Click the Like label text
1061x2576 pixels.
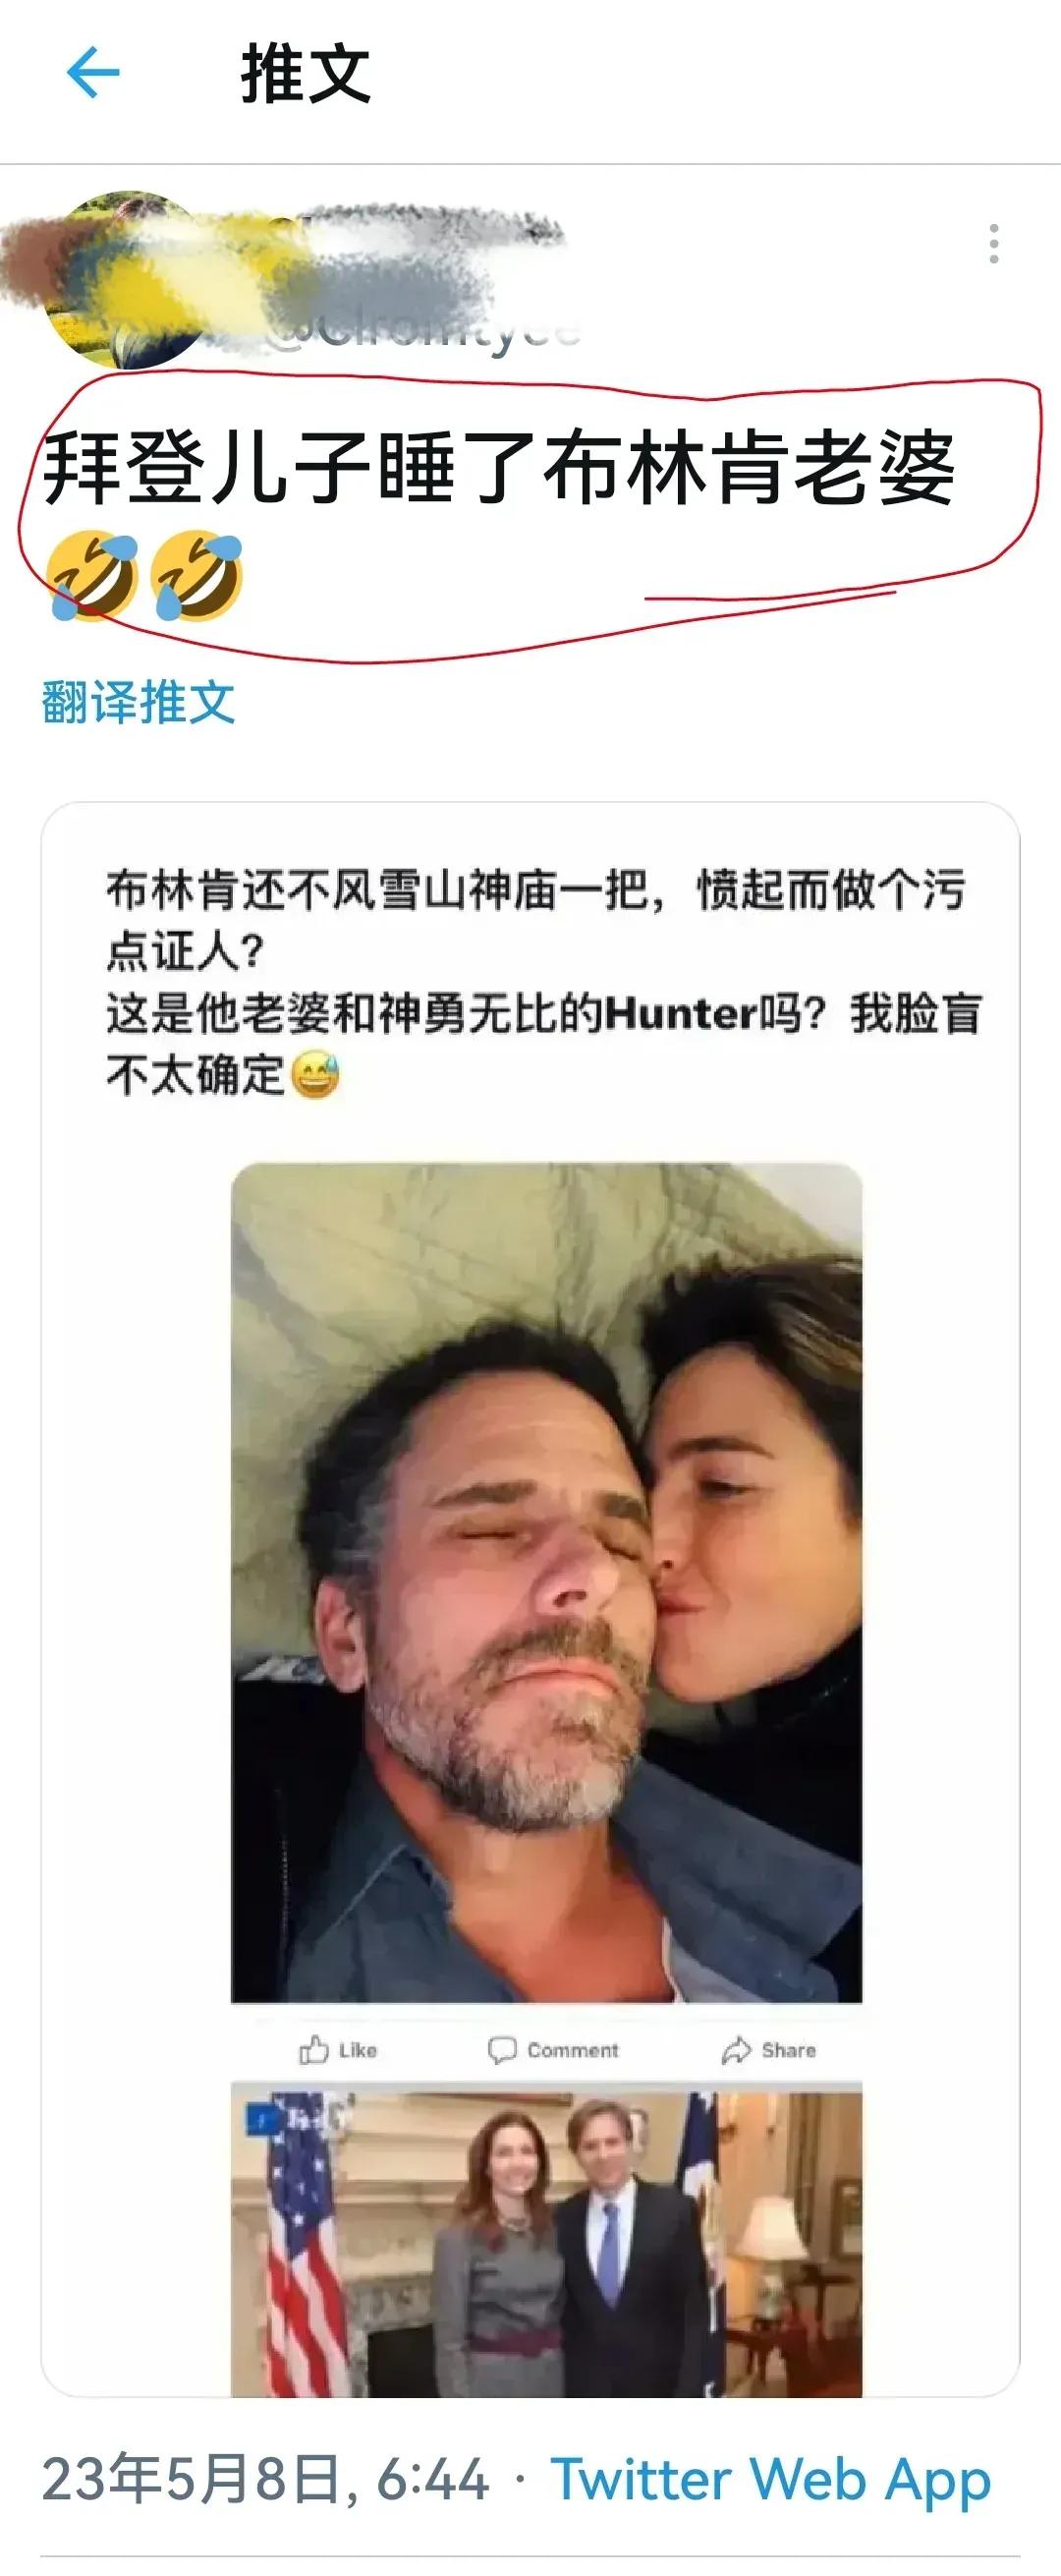point(357,2050)
